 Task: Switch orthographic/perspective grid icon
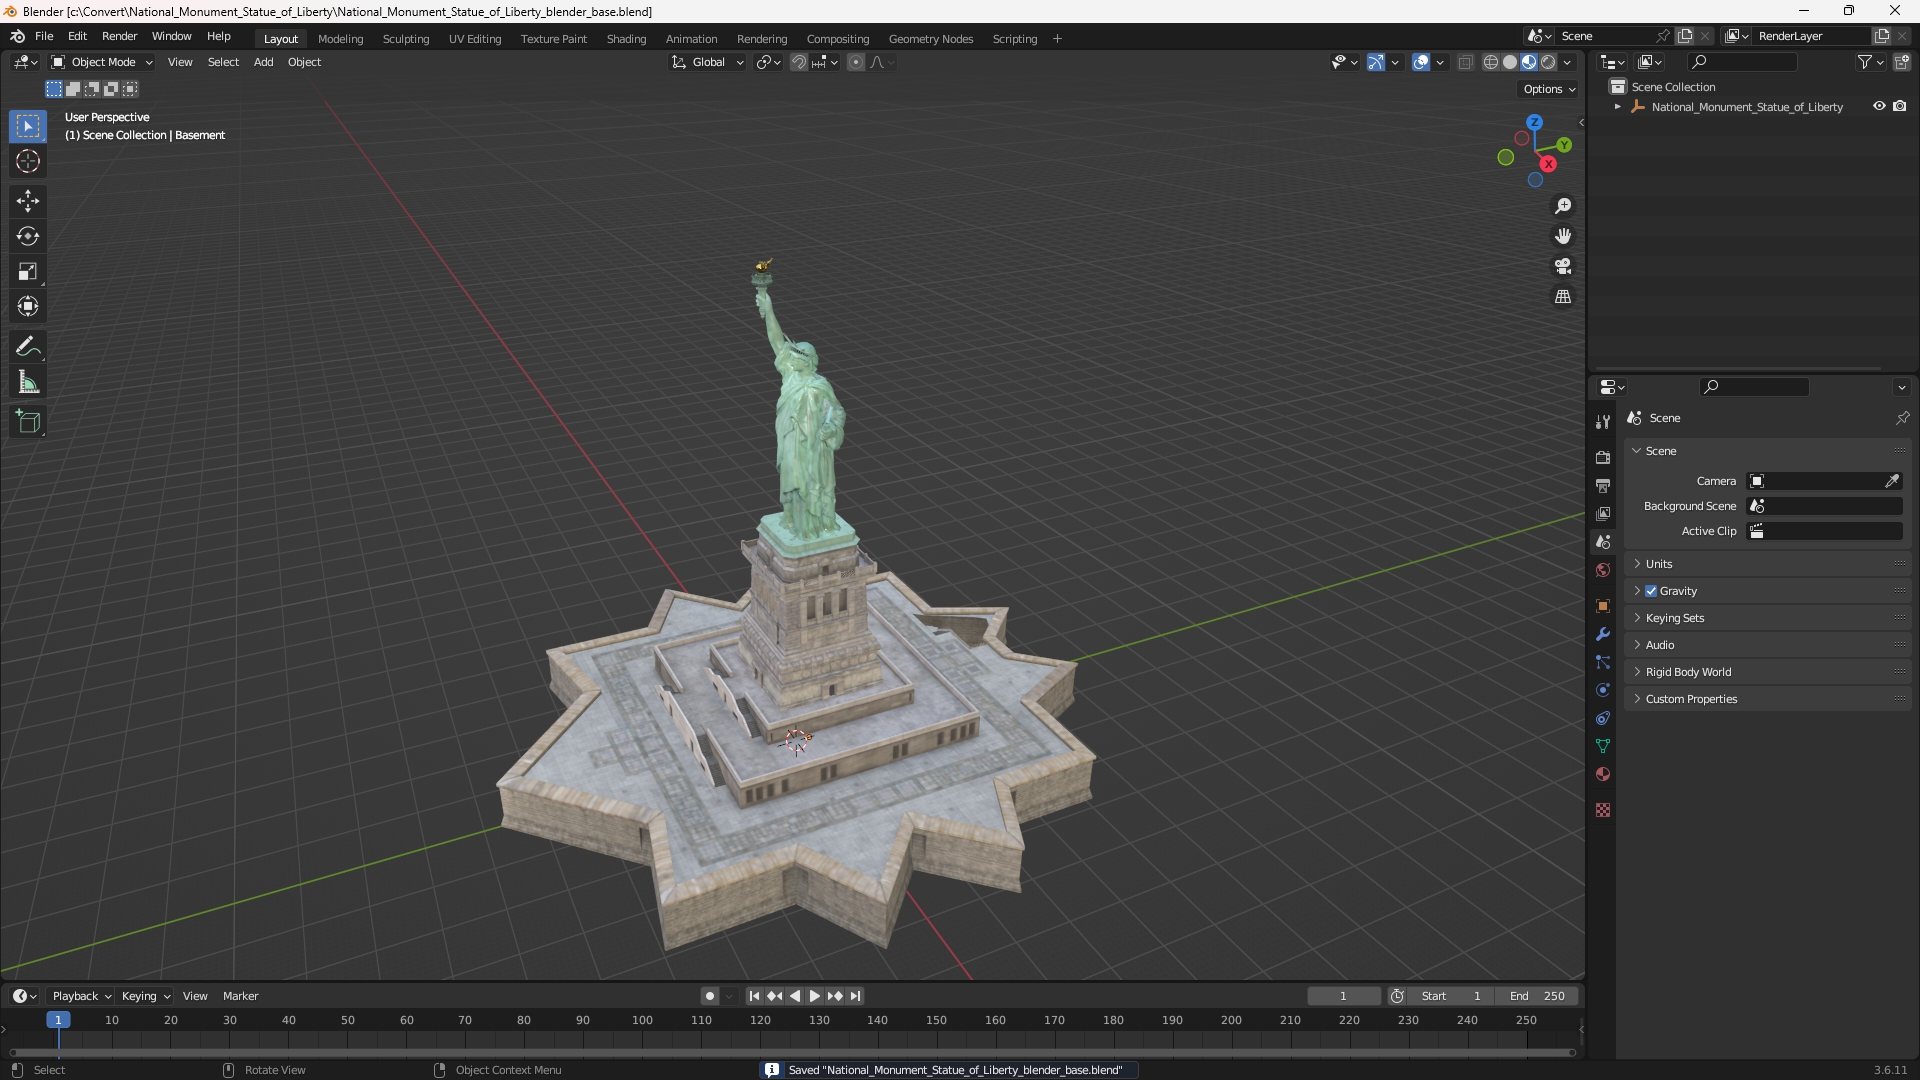click(1563, 297)
